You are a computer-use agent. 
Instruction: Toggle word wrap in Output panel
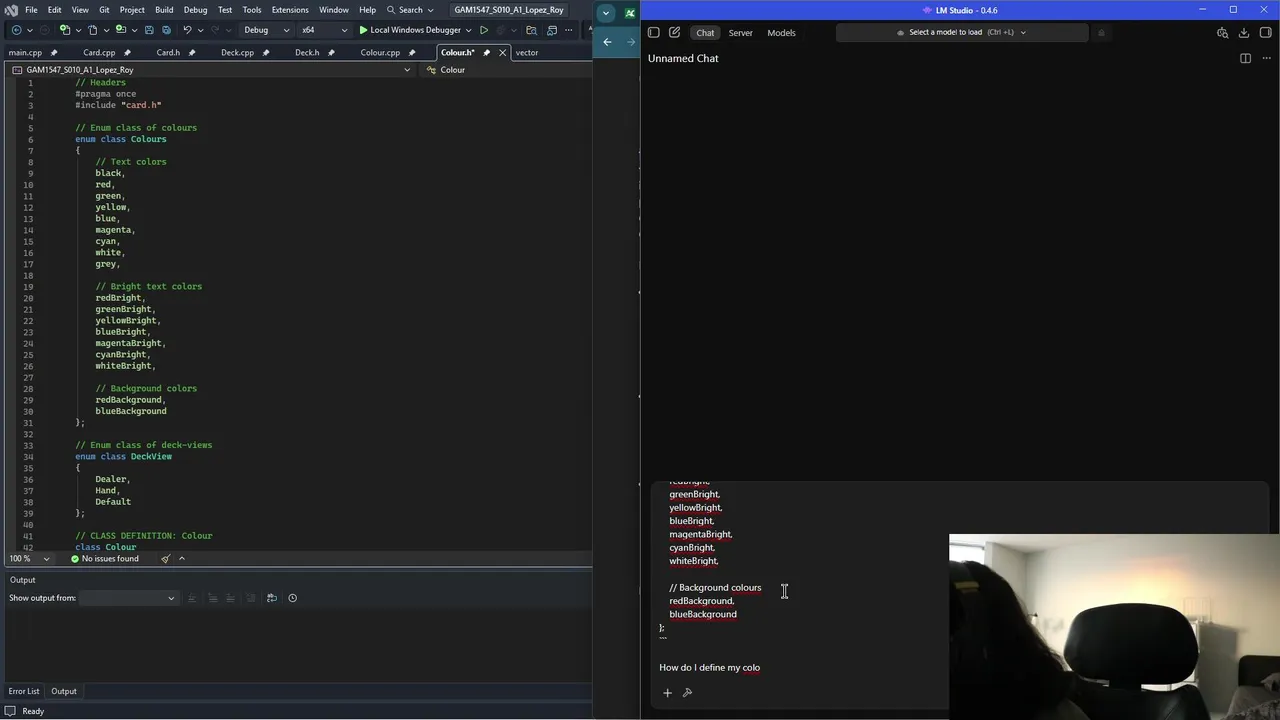point(271,598)
